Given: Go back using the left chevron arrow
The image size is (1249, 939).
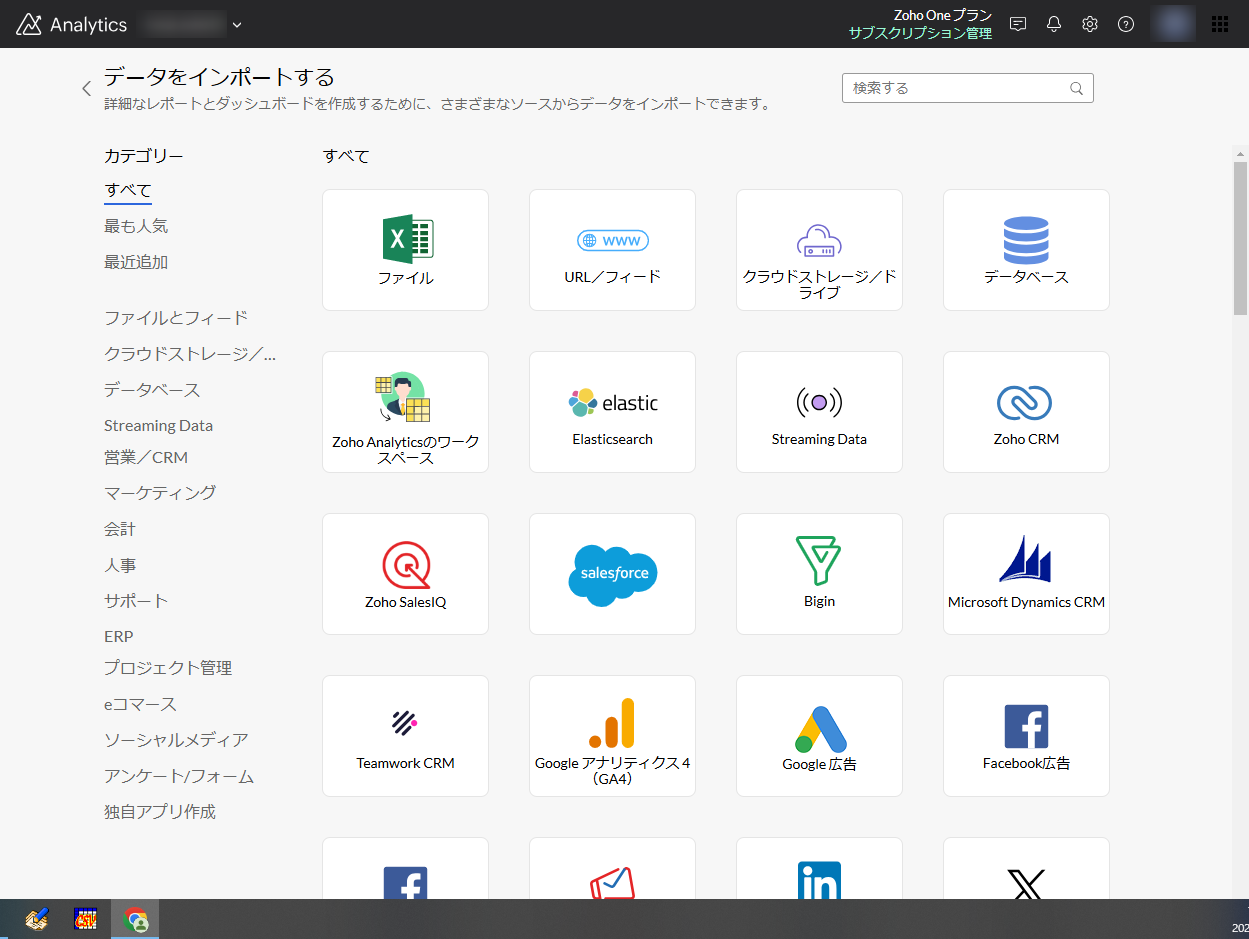Looking at the screenshot, I should pyautogui.click(x=86, y=88).
